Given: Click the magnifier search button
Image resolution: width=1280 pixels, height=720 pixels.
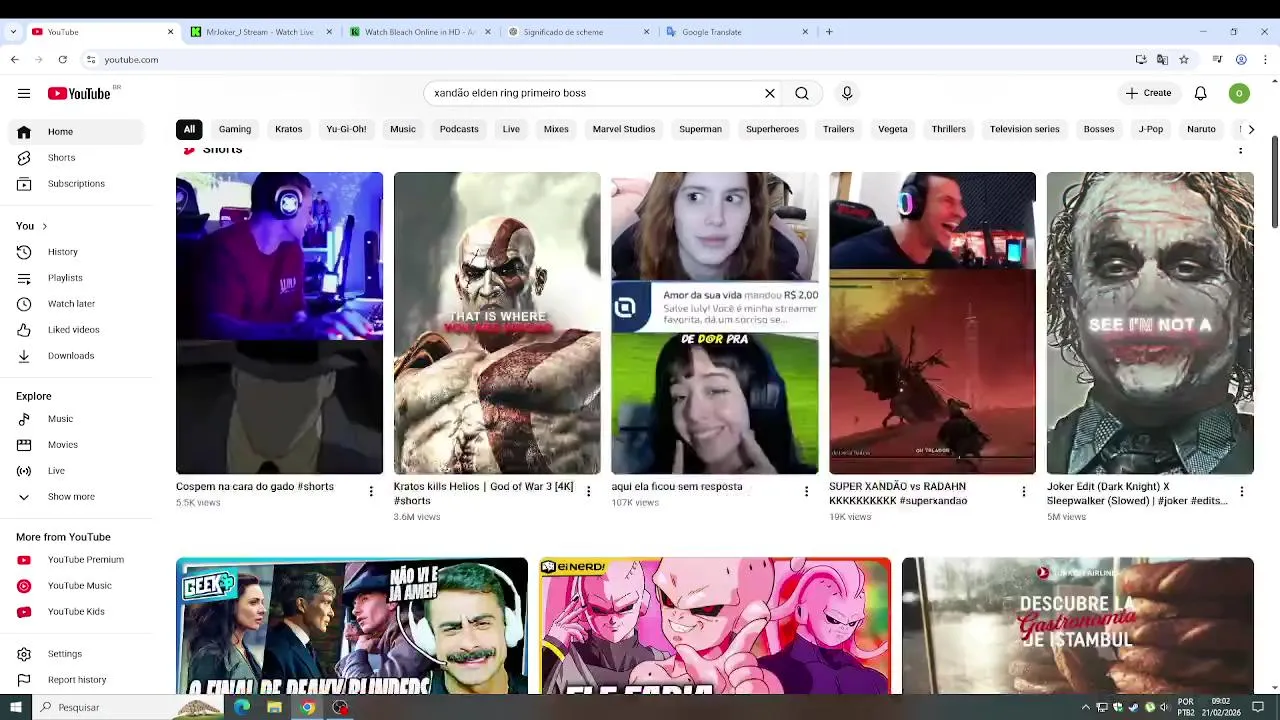Looking at the screenshot, I should tap(802, 93).
